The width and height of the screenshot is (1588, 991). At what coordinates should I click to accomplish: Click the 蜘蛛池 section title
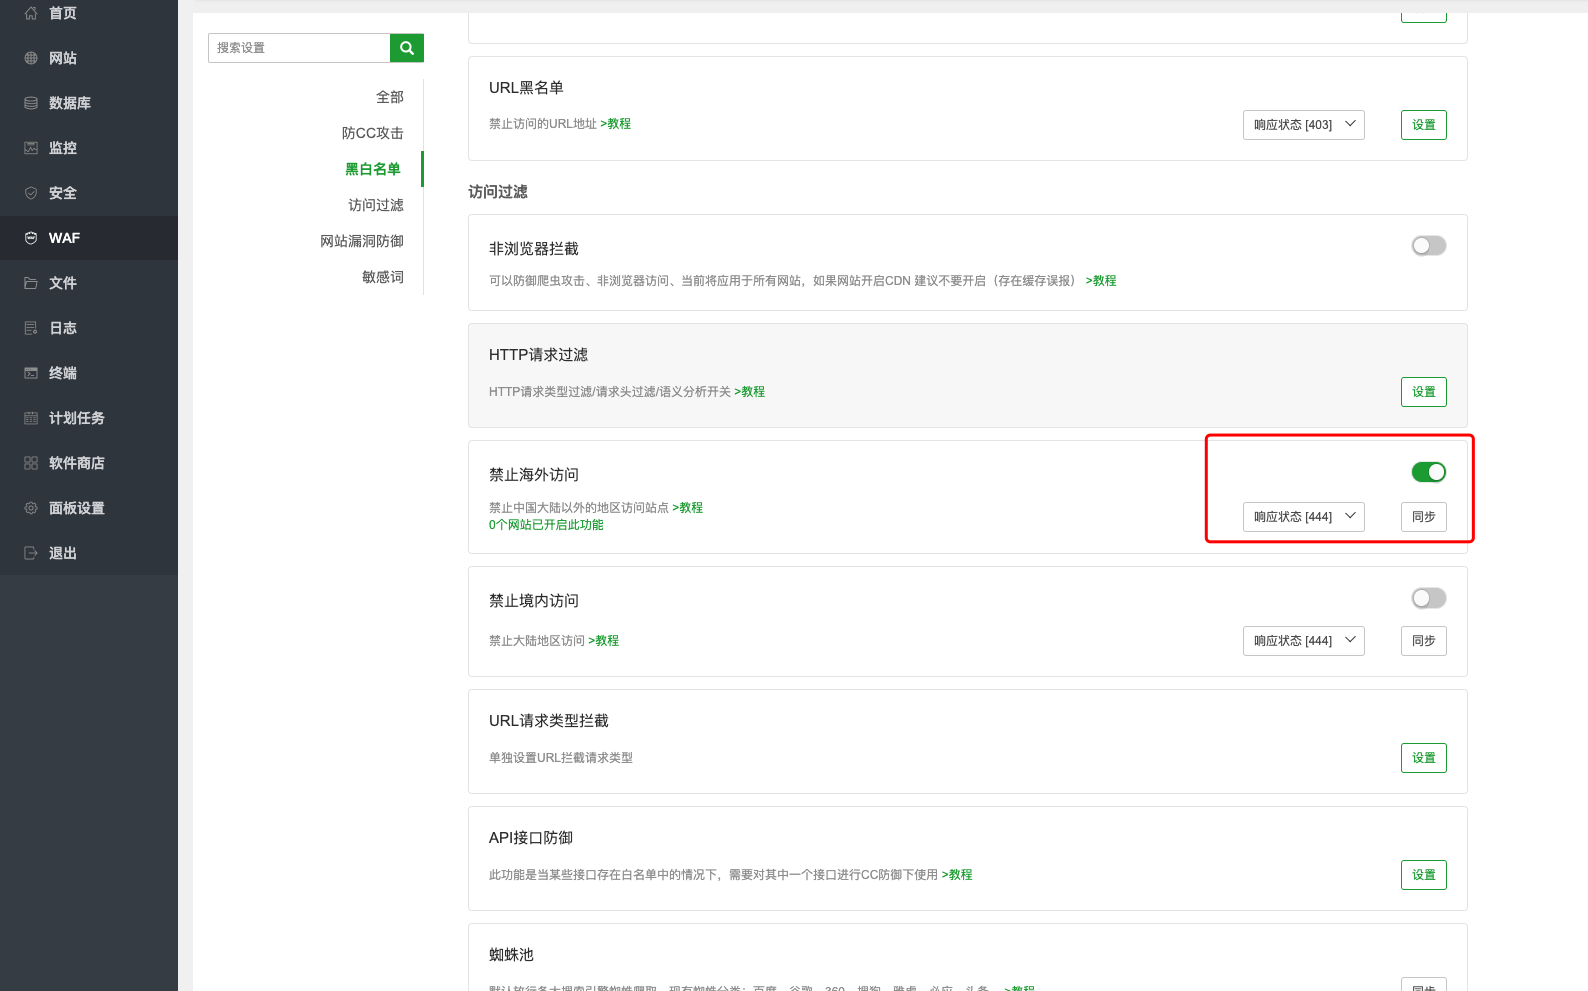(511, 955)
